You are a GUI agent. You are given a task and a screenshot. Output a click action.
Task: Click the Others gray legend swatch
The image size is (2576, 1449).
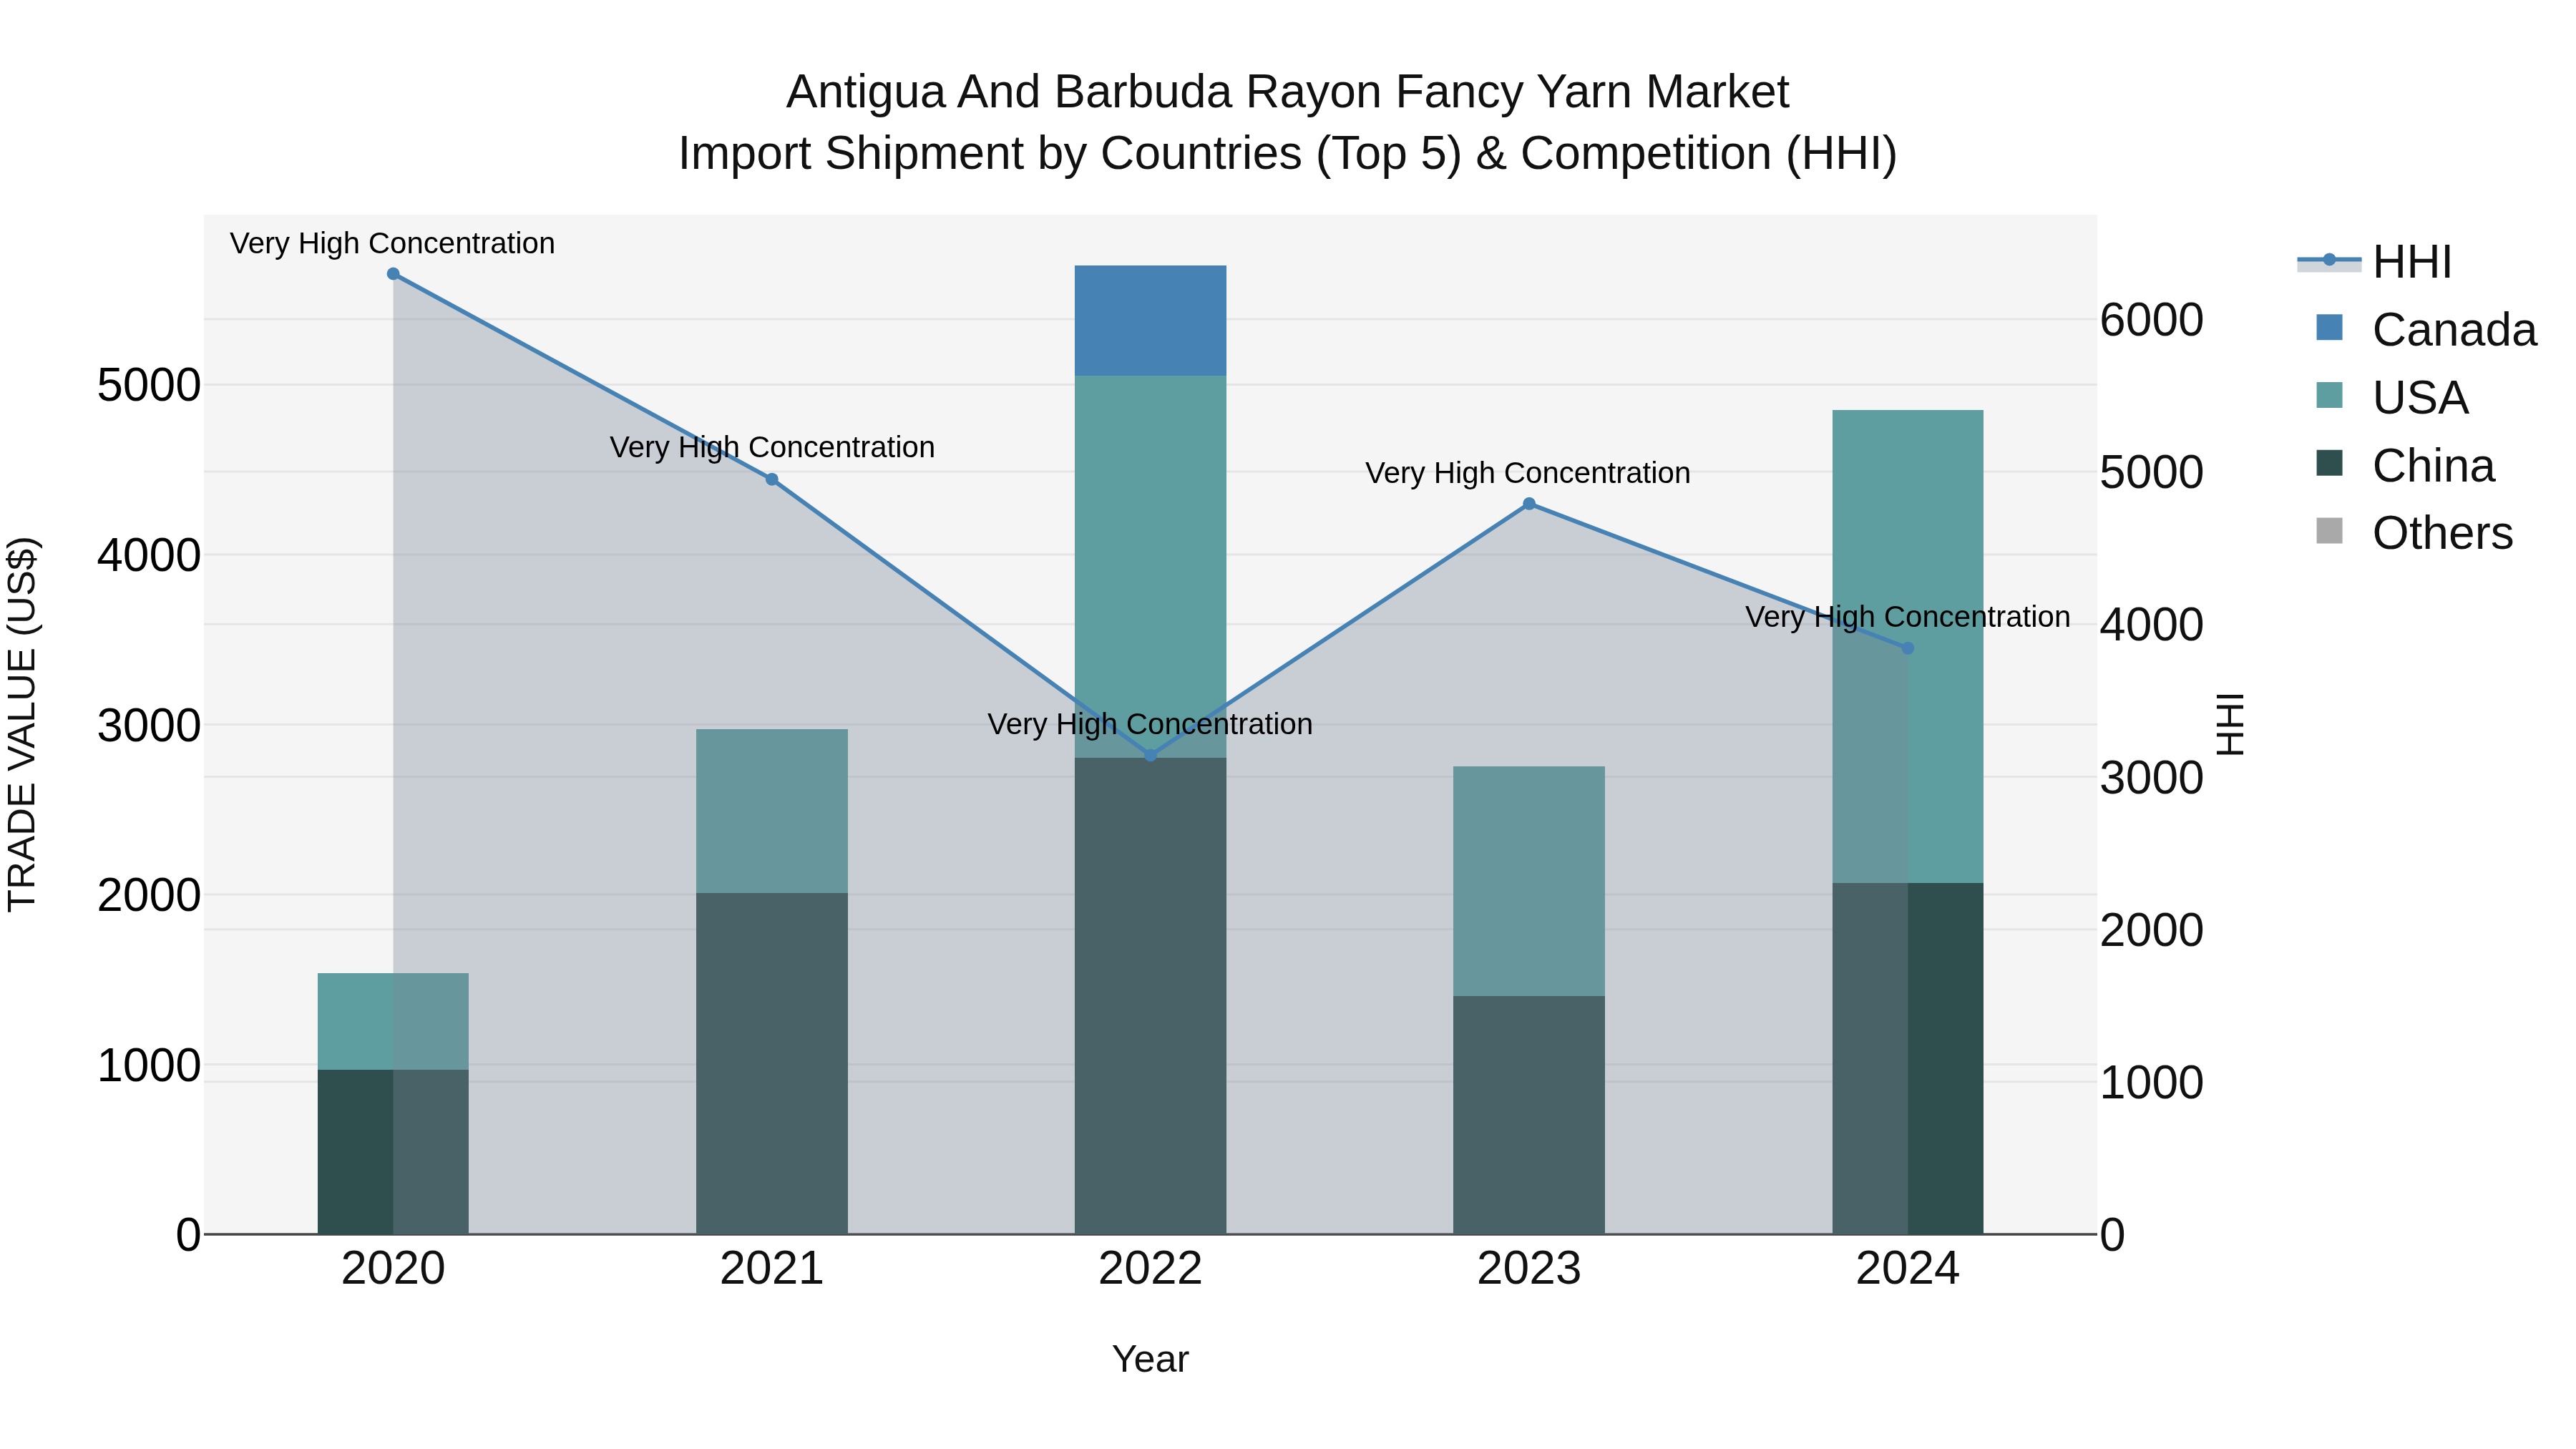(2329, 531)
